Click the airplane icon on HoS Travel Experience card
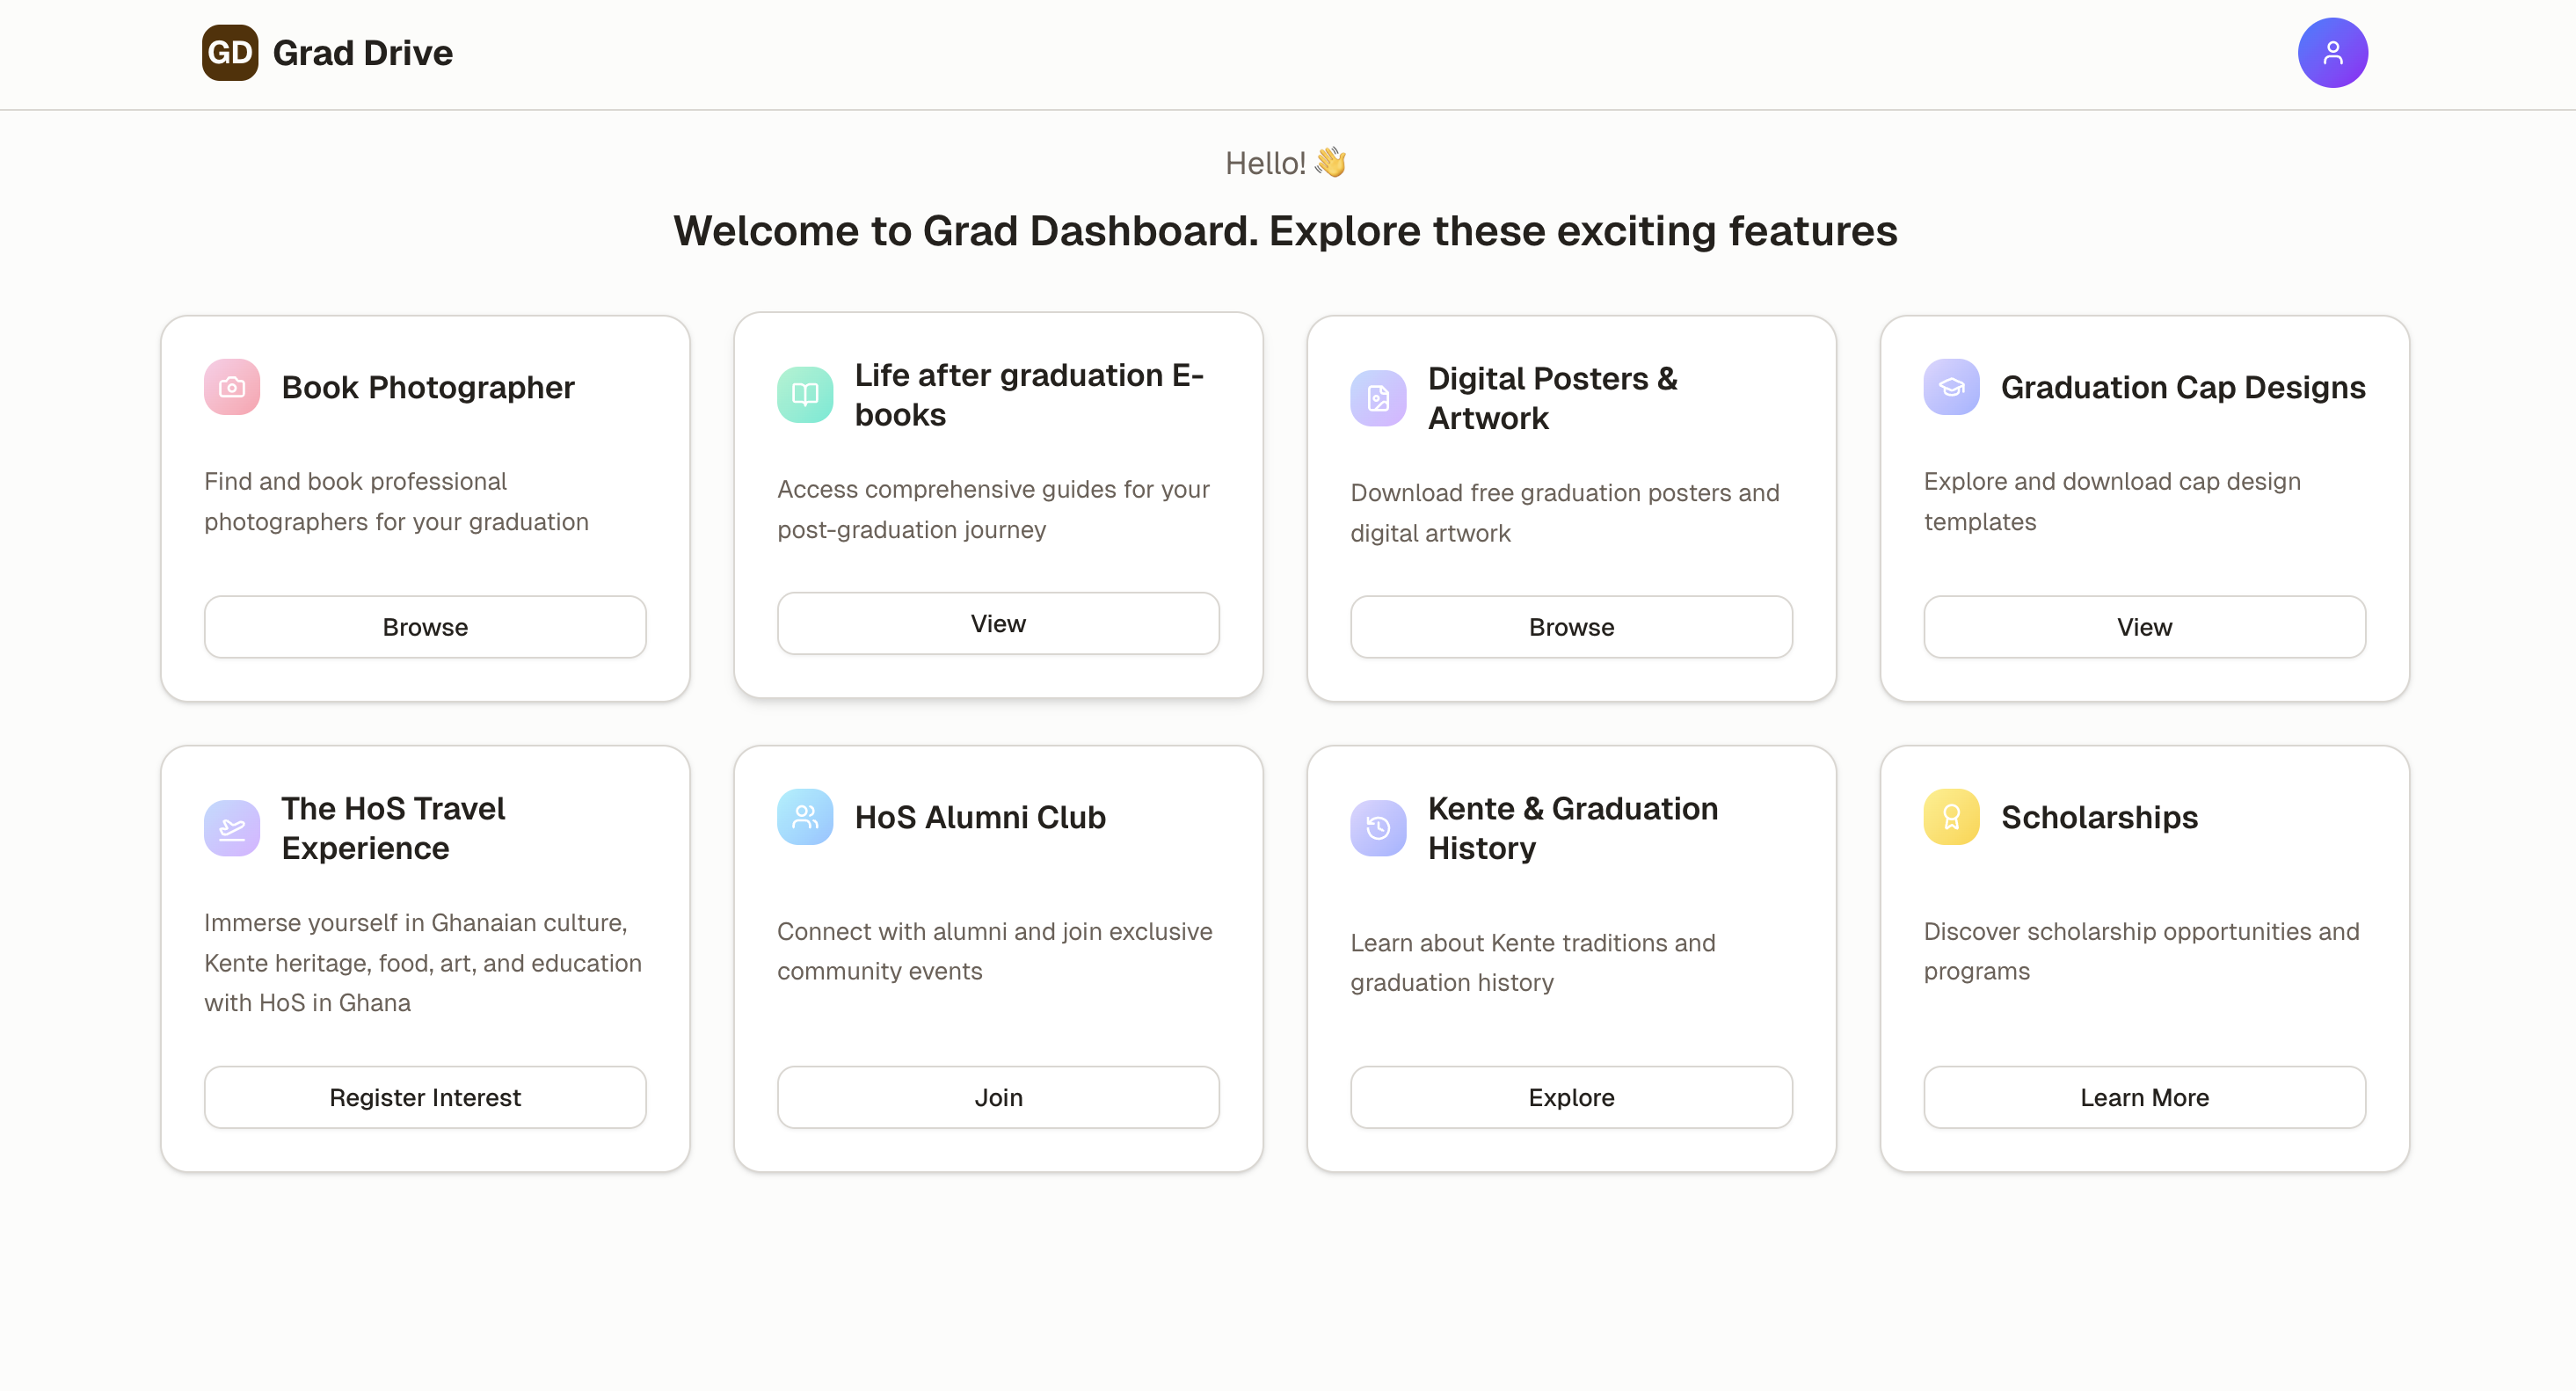The image size is (2576, 1391). click(231, 828)
